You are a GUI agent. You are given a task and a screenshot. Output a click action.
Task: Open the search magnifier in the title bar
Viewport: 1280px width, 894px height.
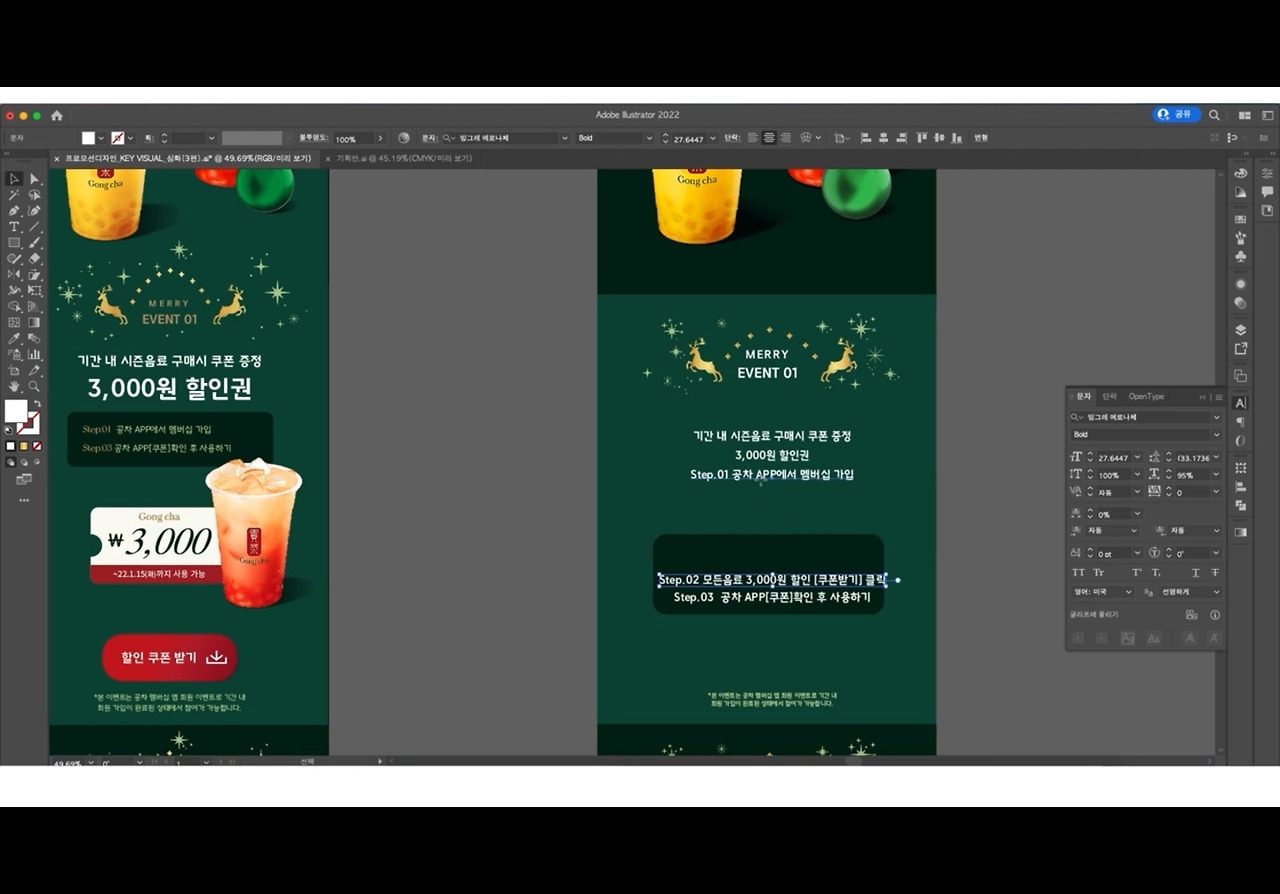tap(1214, 115)
